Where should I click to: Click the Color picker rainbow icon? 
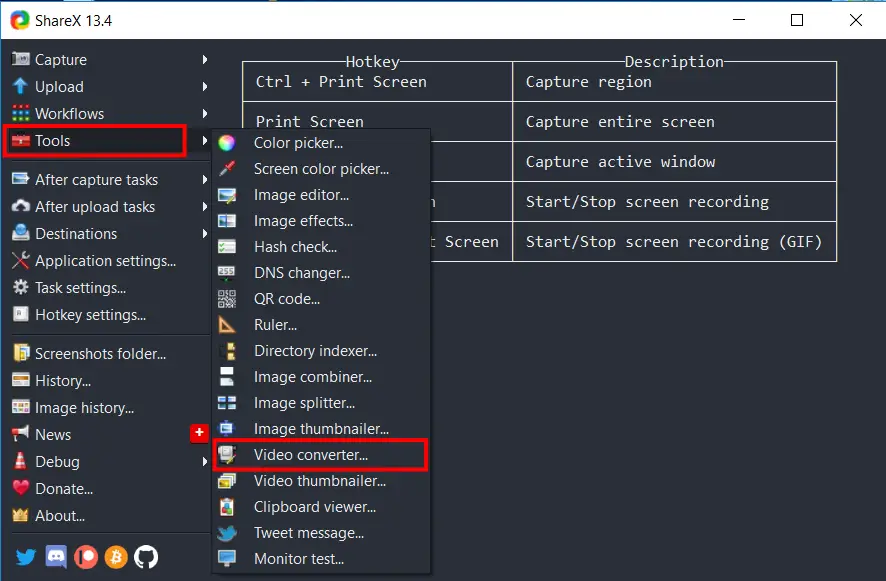[227, 143]
